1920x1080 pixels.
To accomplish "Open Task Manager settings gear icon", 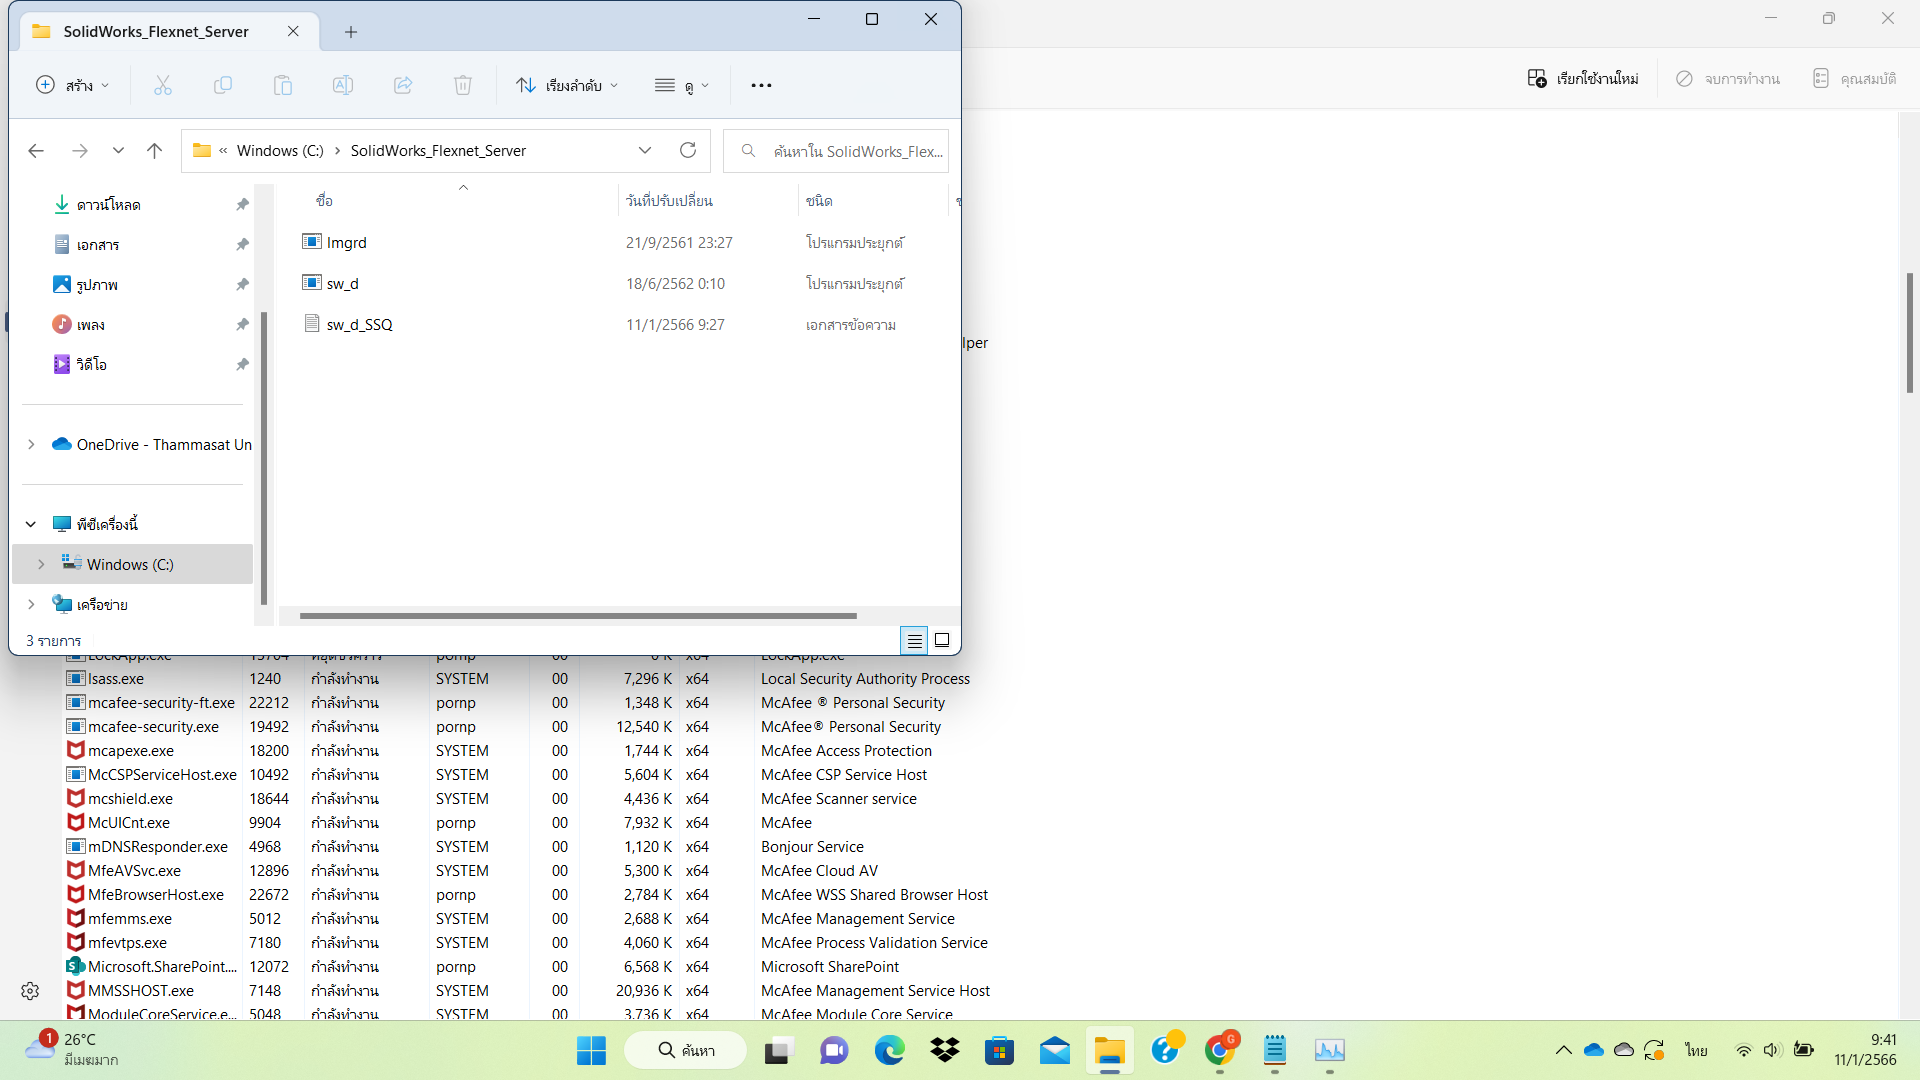I will 30,991.
